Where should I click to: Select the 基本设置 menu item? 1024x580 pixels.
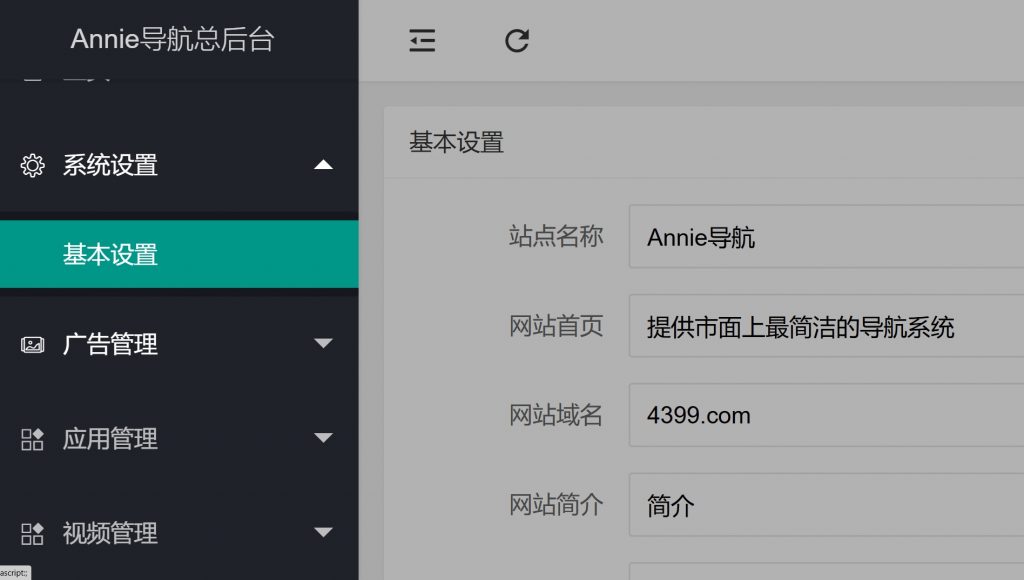(179, 254)
